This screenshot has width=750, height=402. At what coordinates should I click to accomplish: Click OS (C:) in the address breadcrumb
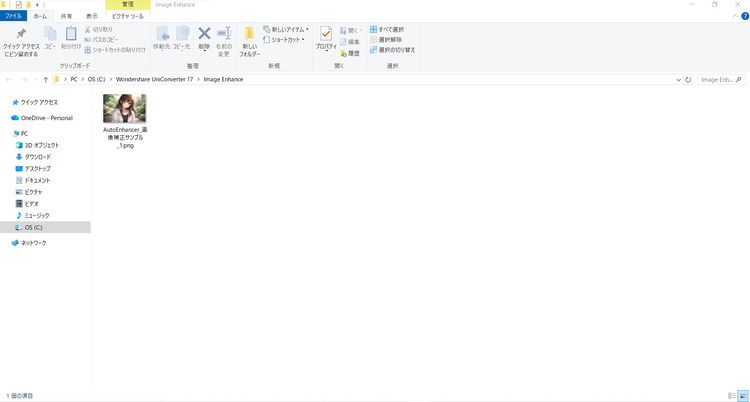tap(96, 79)
